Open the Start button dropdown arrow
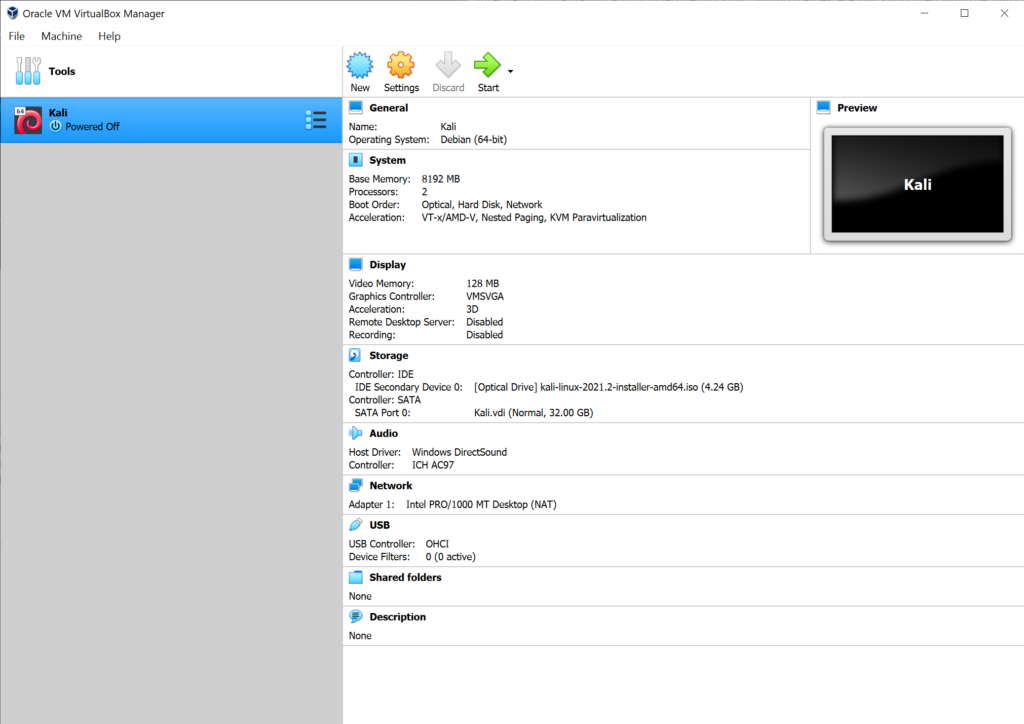Image resolution: width=1024 pixels, height=724 pixels. [511, 71]
